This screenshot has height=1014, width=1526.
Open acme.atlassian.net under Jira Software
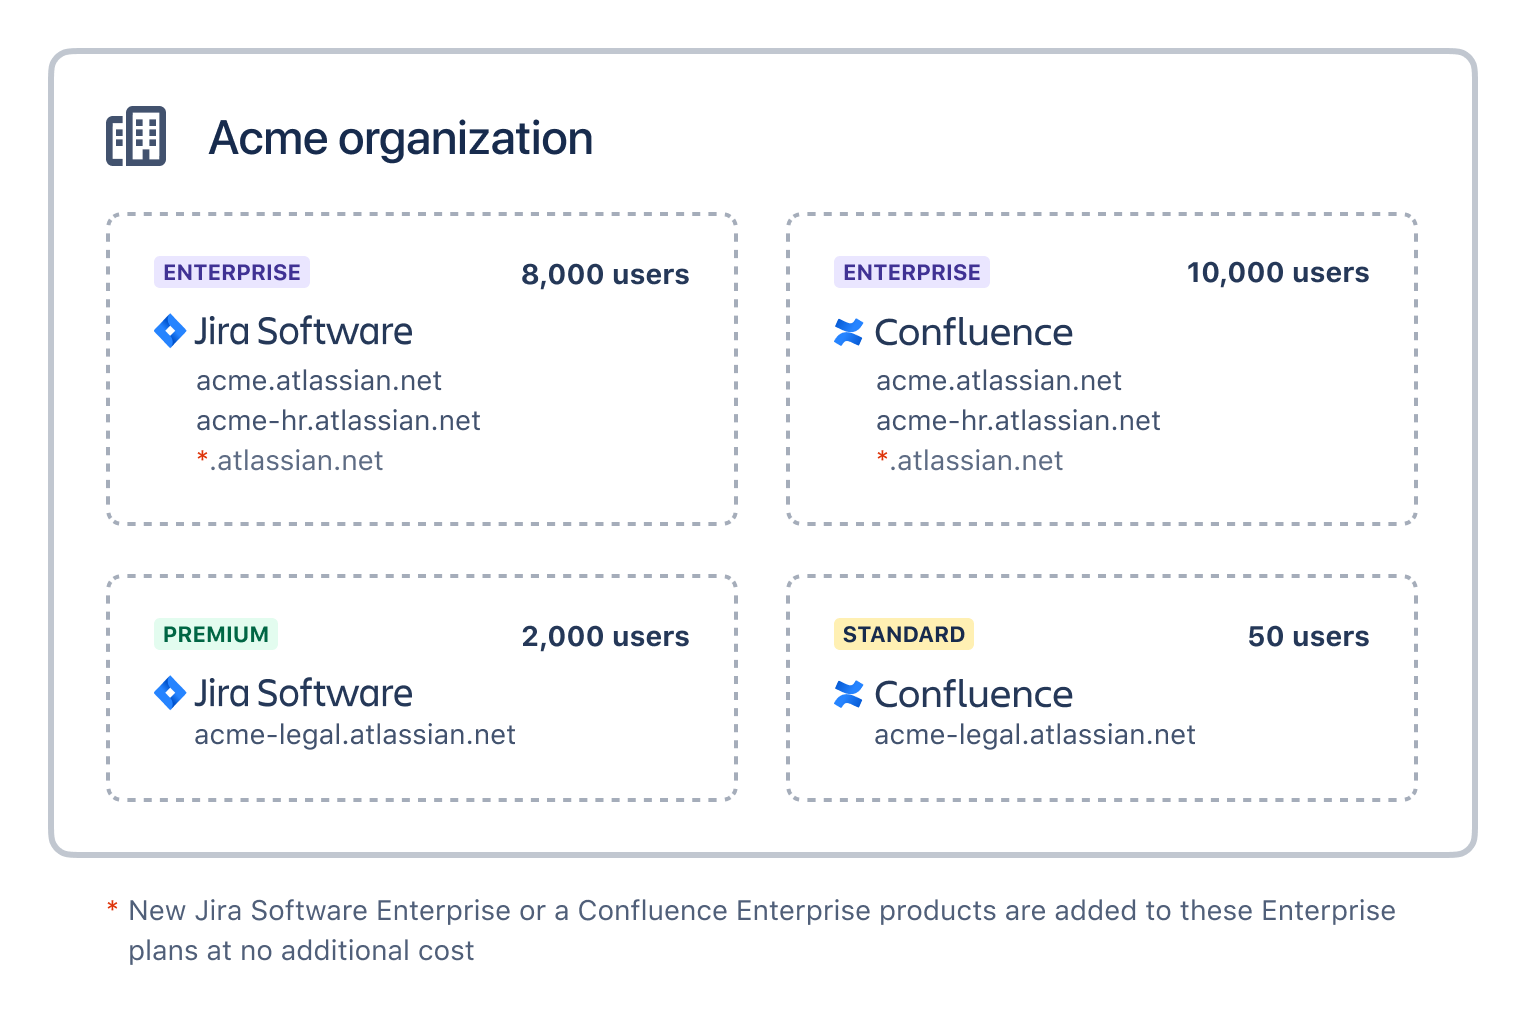coord(318,381)
